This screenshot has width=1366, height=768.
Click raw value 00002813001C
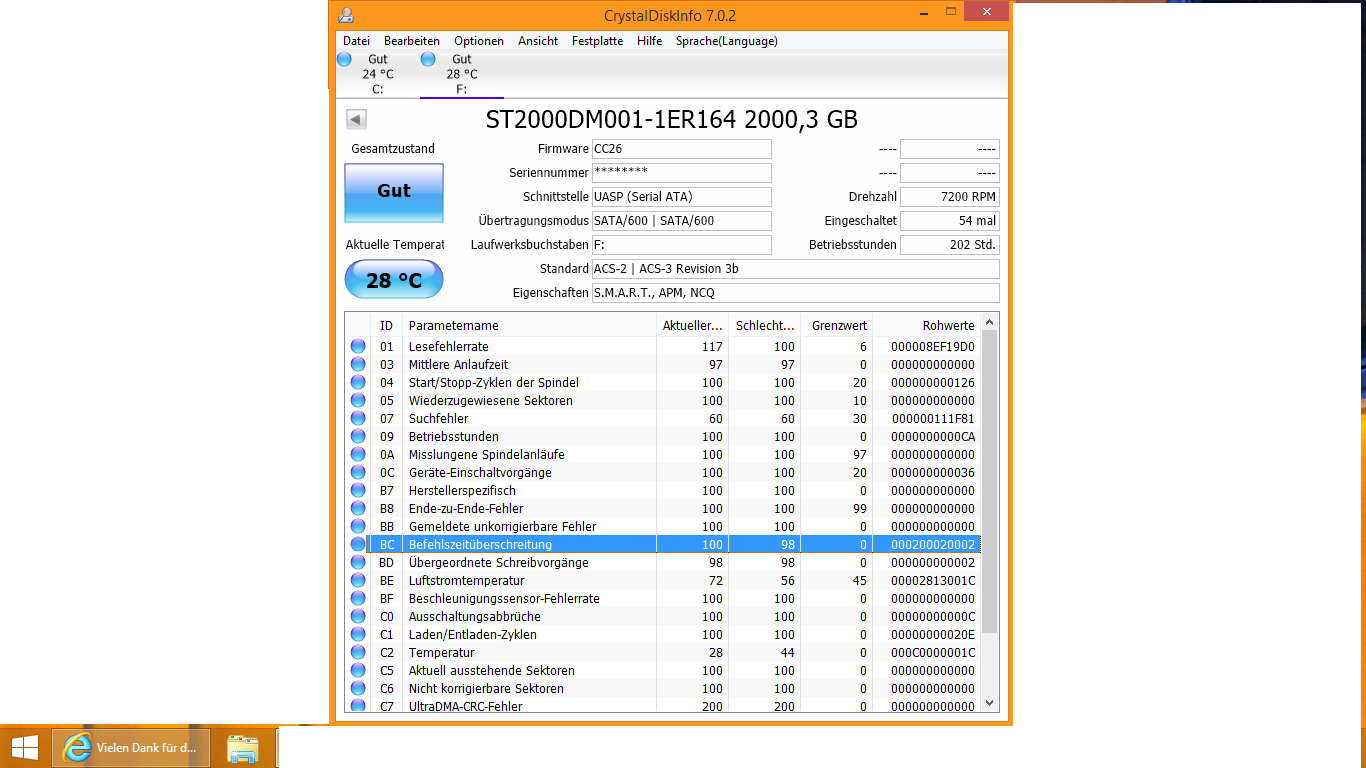[x=932, y=580]
